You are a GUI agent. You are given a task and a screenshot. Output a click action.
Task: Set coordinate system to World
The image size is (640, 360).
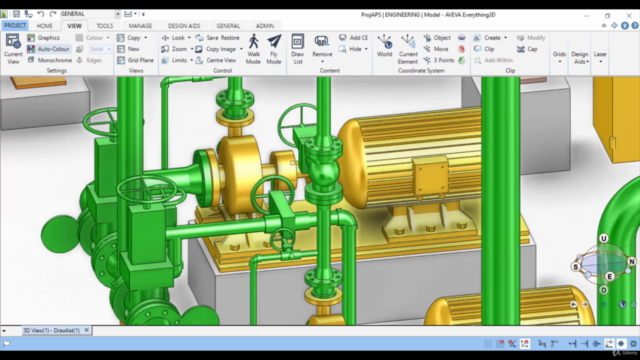384,46
